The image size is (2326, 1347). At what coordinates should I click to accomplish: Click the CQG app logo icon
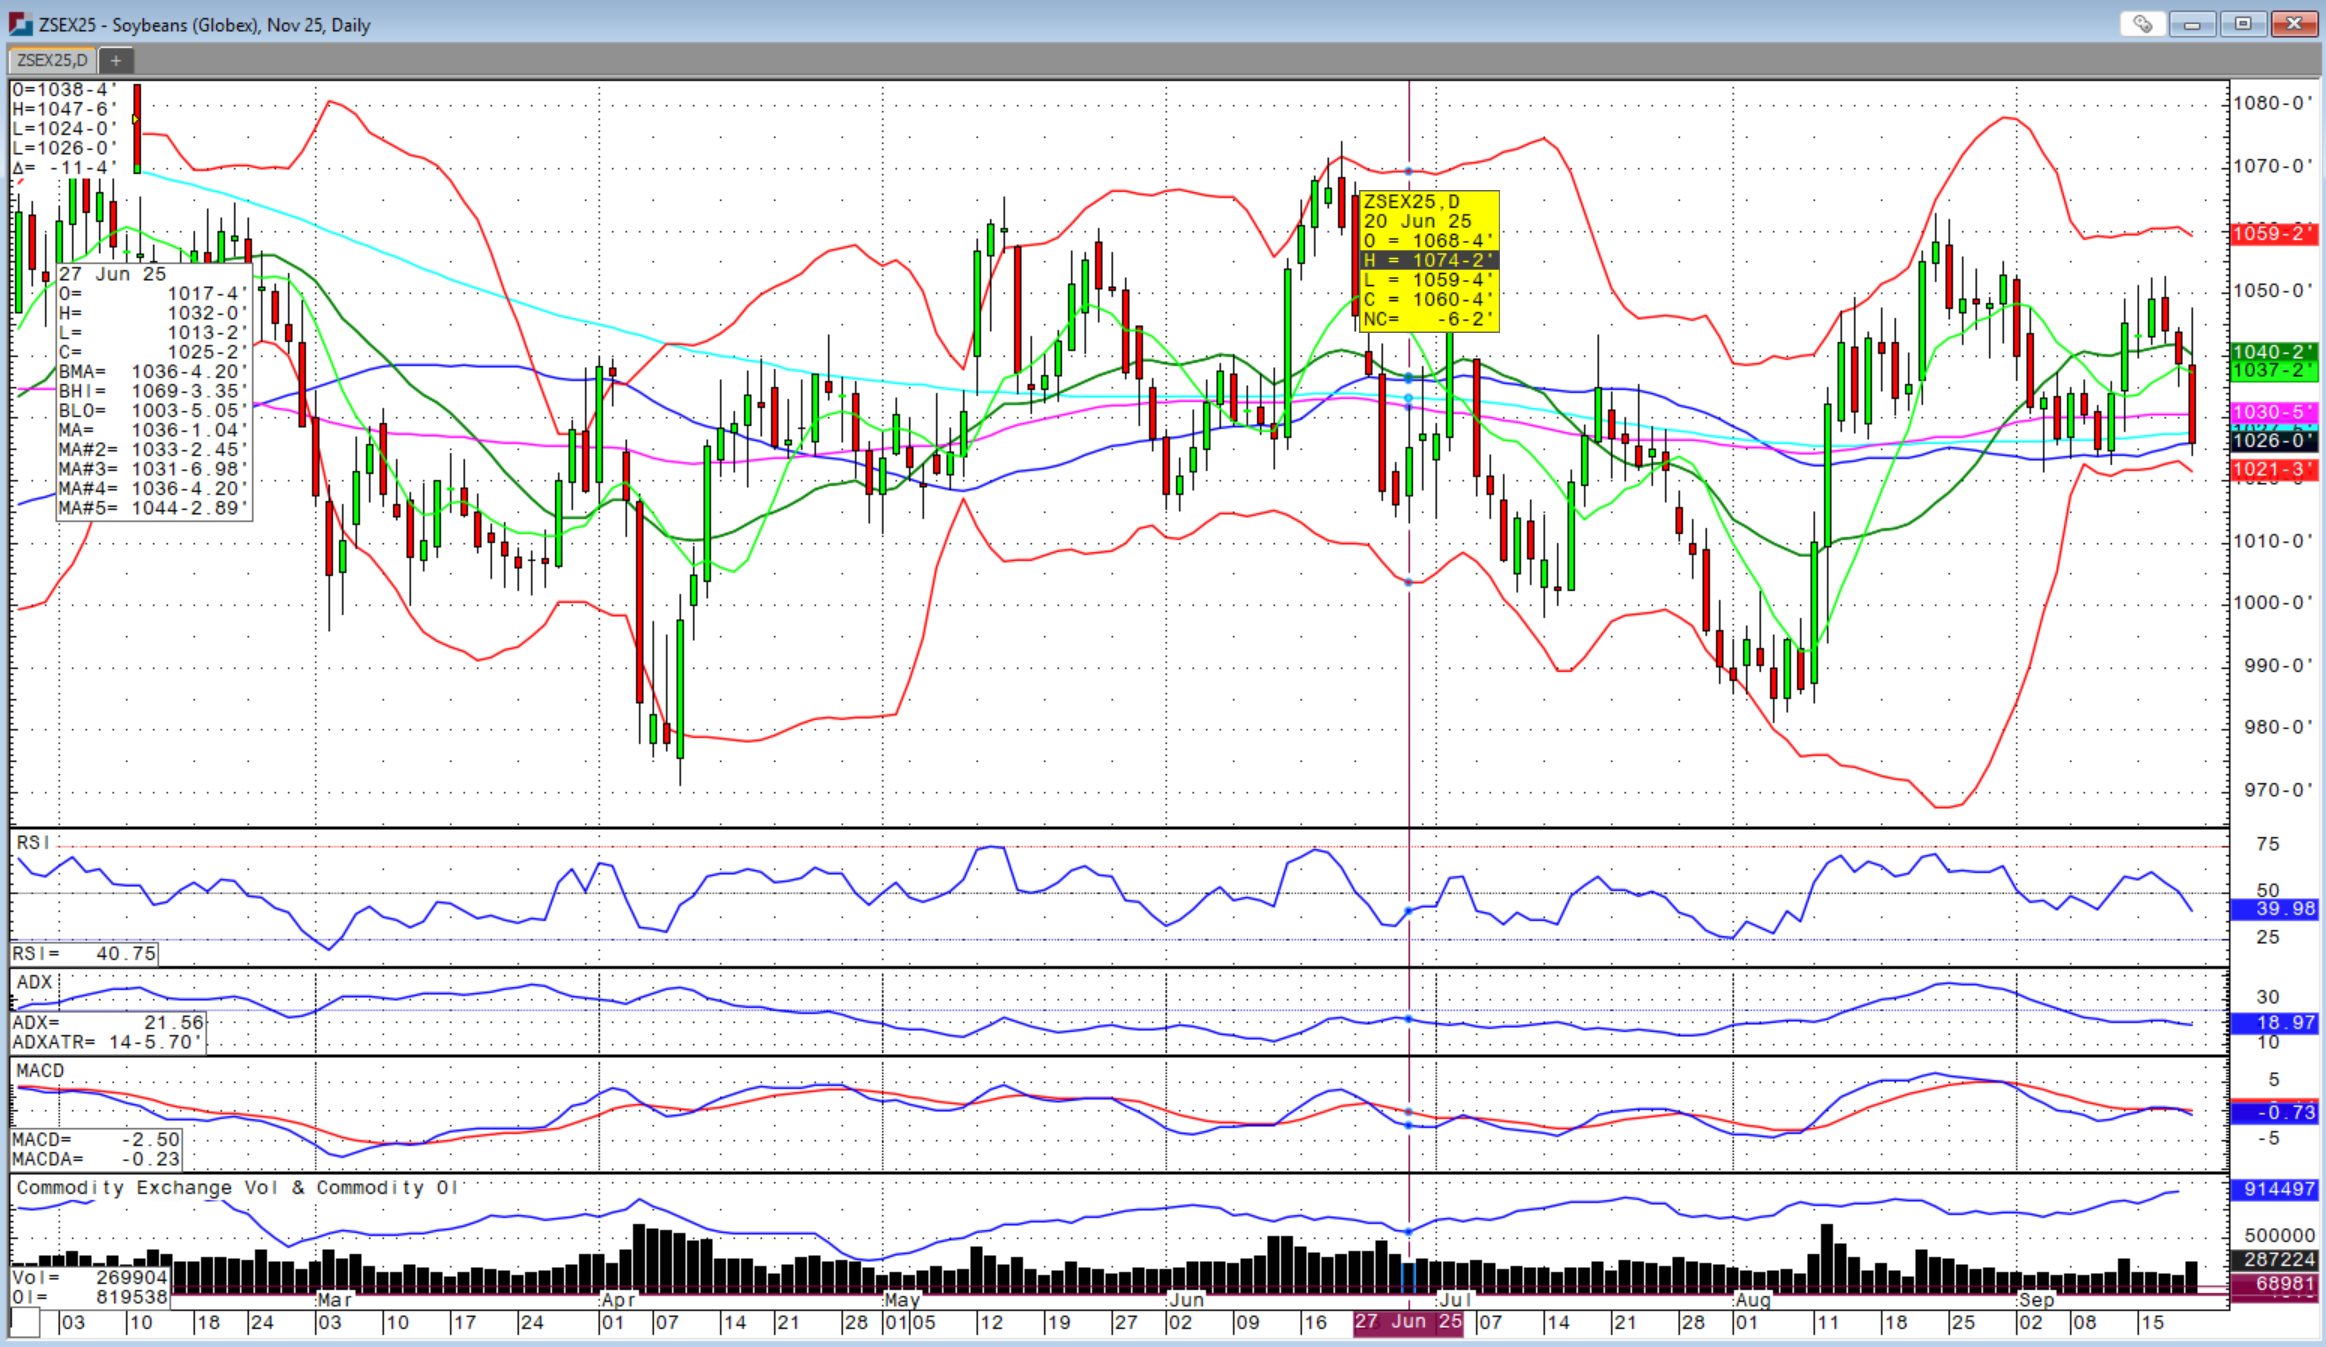point(21,24)
